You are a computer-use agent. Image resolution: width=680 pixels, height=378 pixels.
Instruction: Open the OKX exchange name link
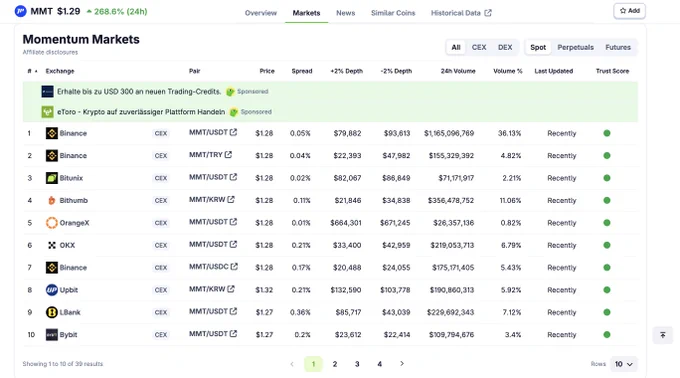[x=67, y=245]
